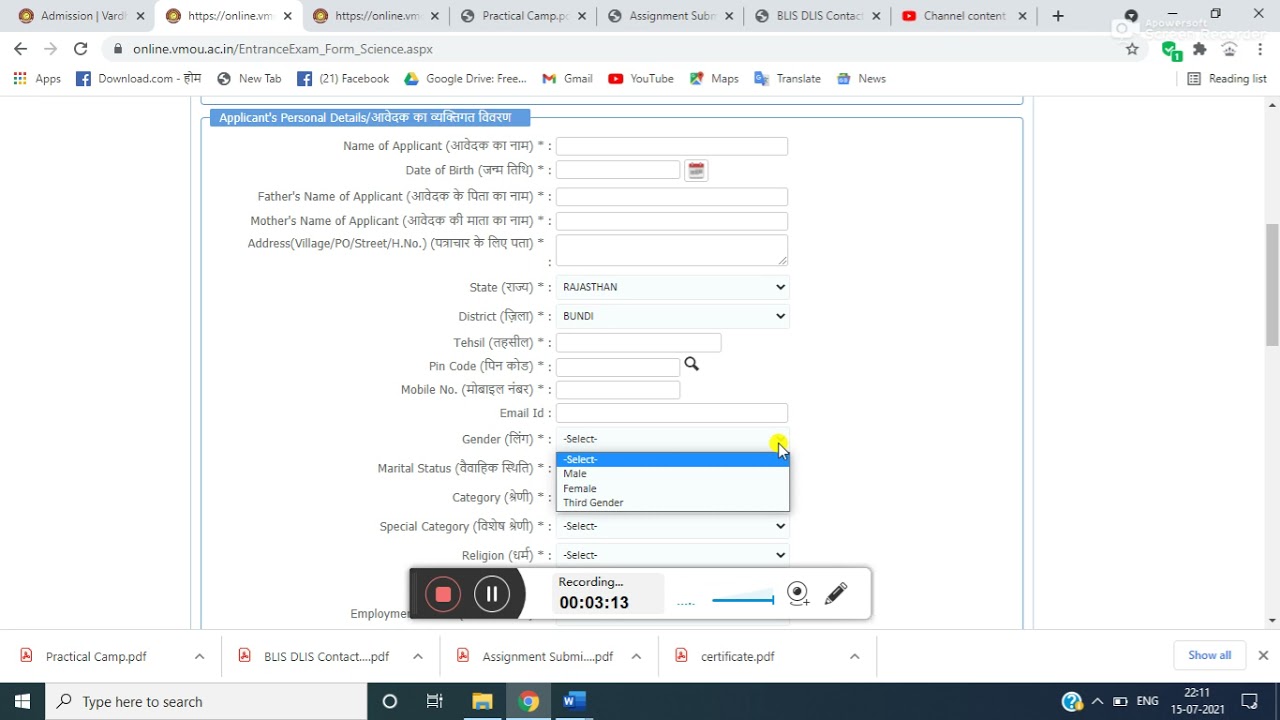Open the recorder webcam icon
Image resolution: width=1280 pixels, height=720 pixels.
point(798,594)
